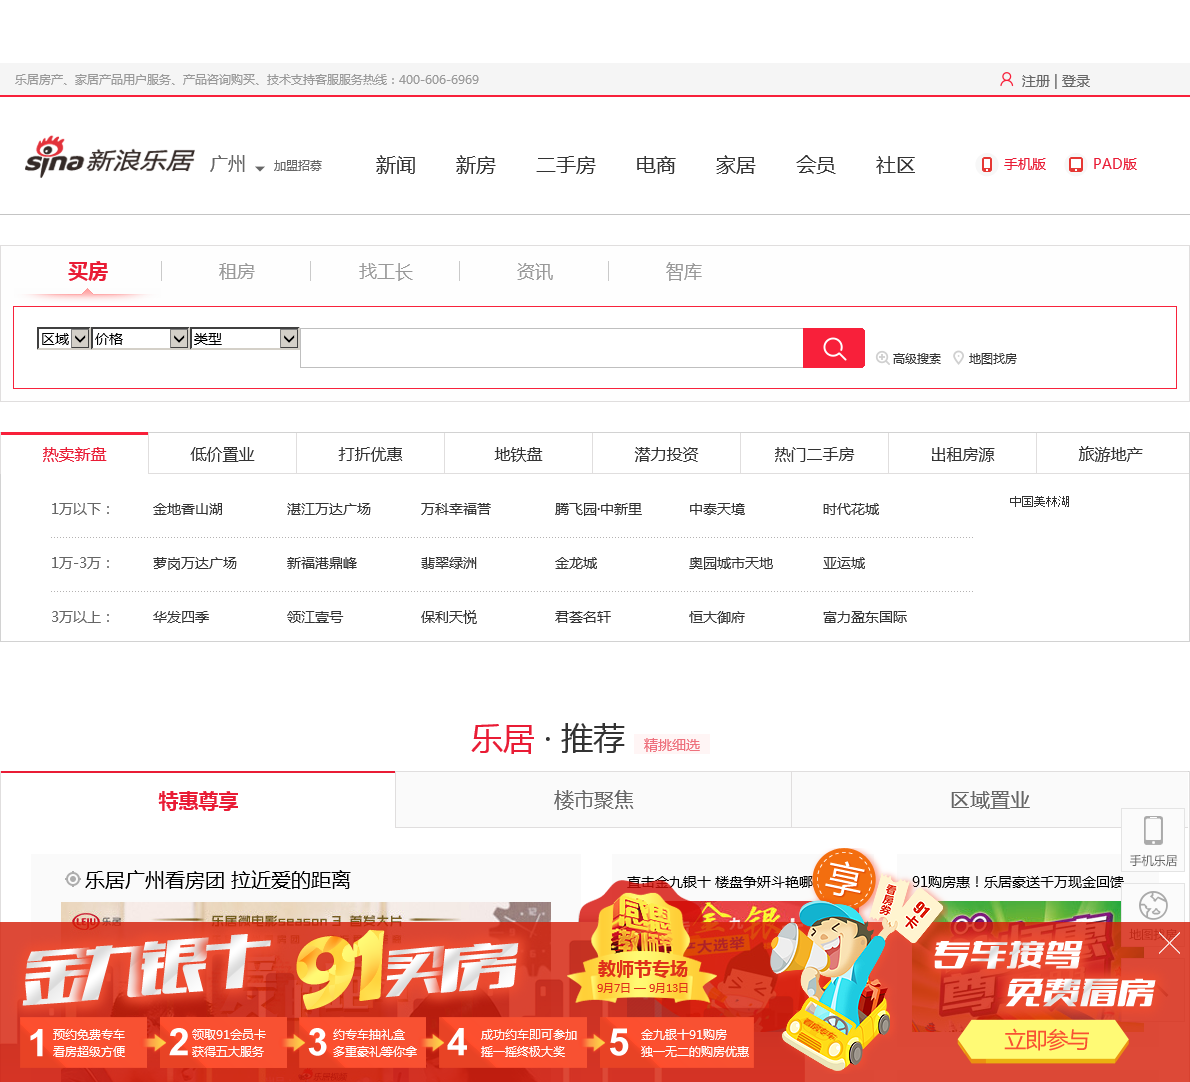Open 家居 in the main navigation

(x=735, y=165)
